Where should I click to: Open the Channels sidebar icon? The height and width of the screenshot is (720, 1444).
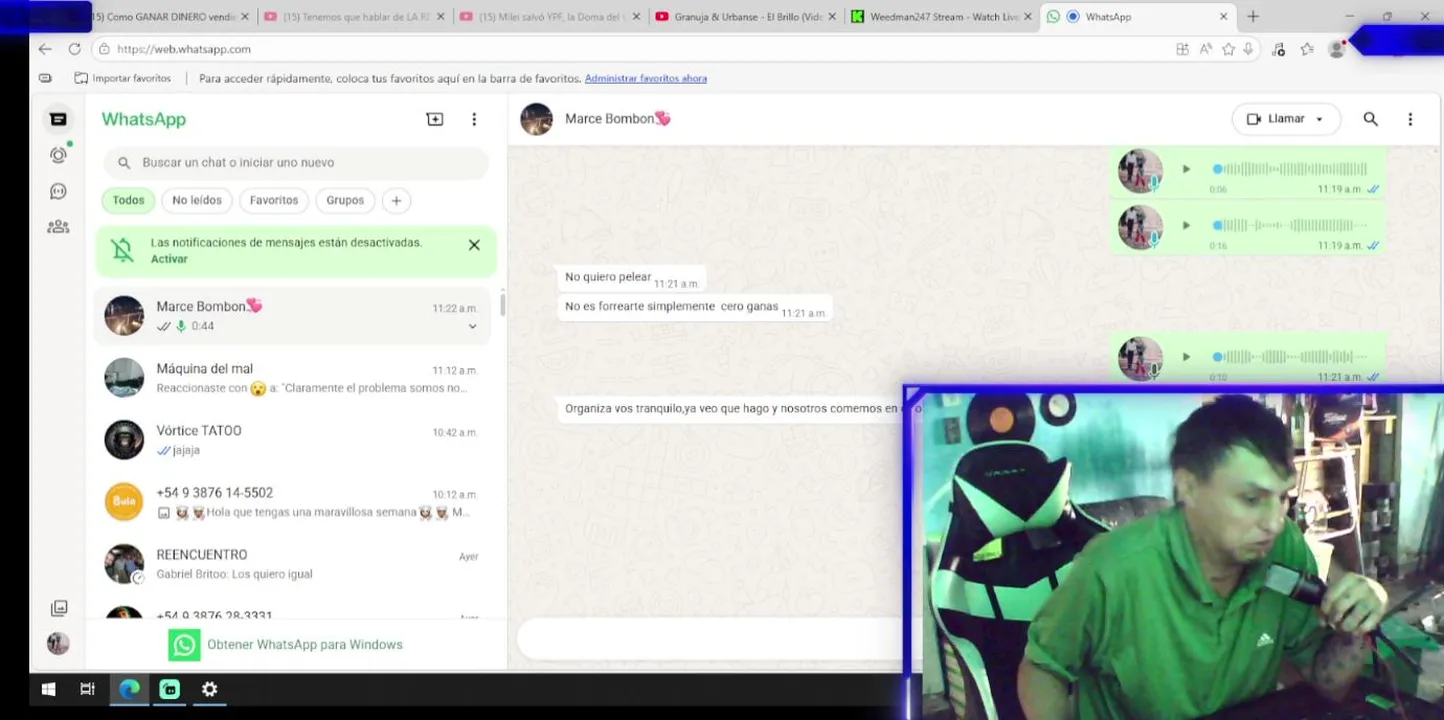58,191
